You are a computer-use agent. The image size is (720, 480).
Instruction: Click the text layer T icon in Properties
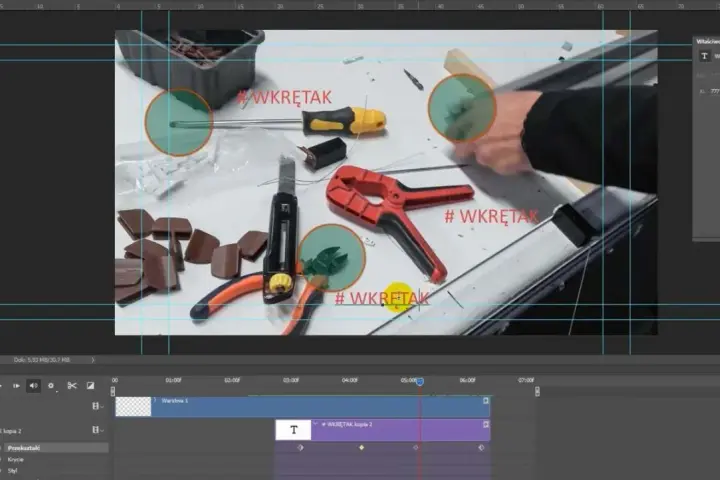[x=704, y=56]
